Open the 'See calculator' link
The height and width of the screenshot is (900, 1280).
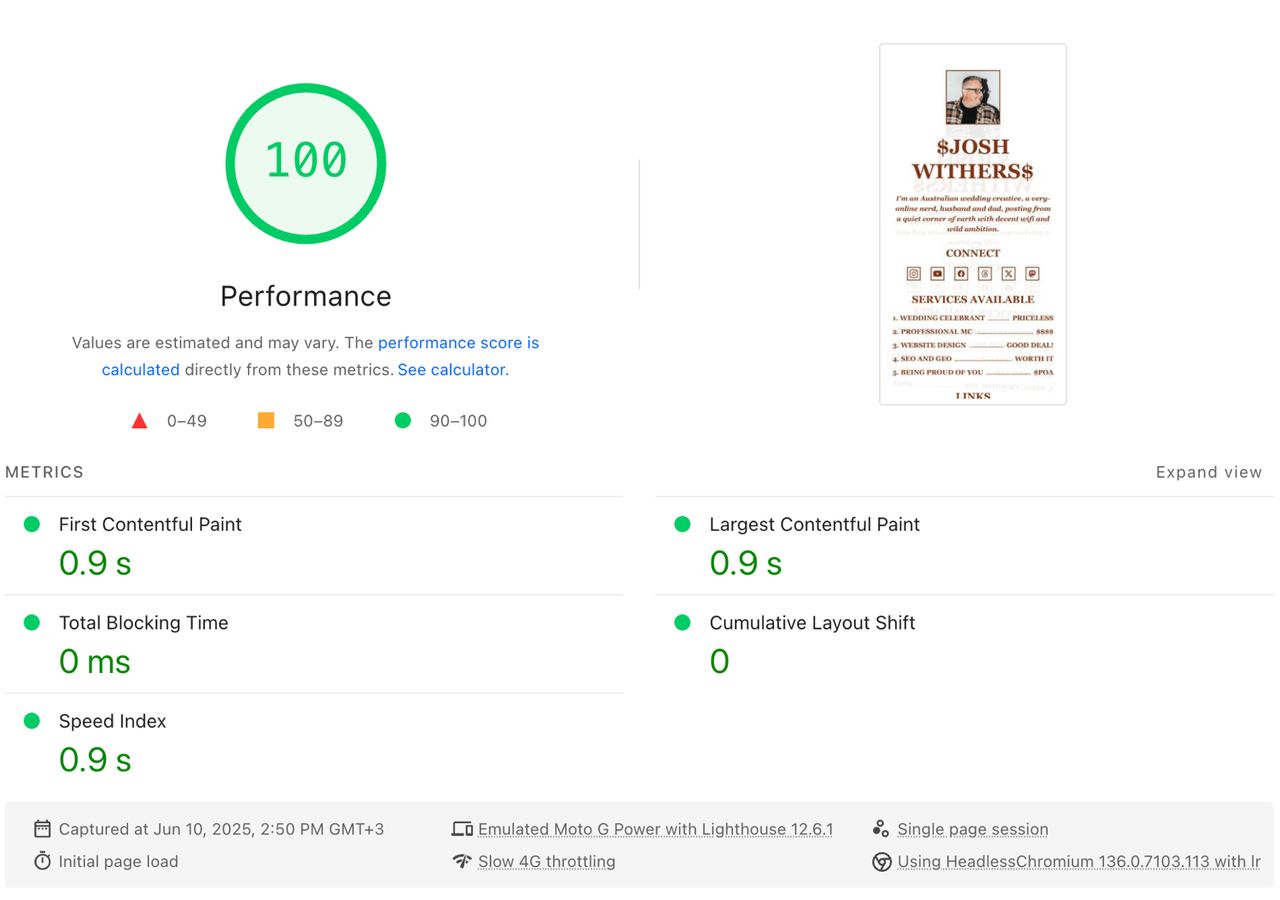point(451,369)
